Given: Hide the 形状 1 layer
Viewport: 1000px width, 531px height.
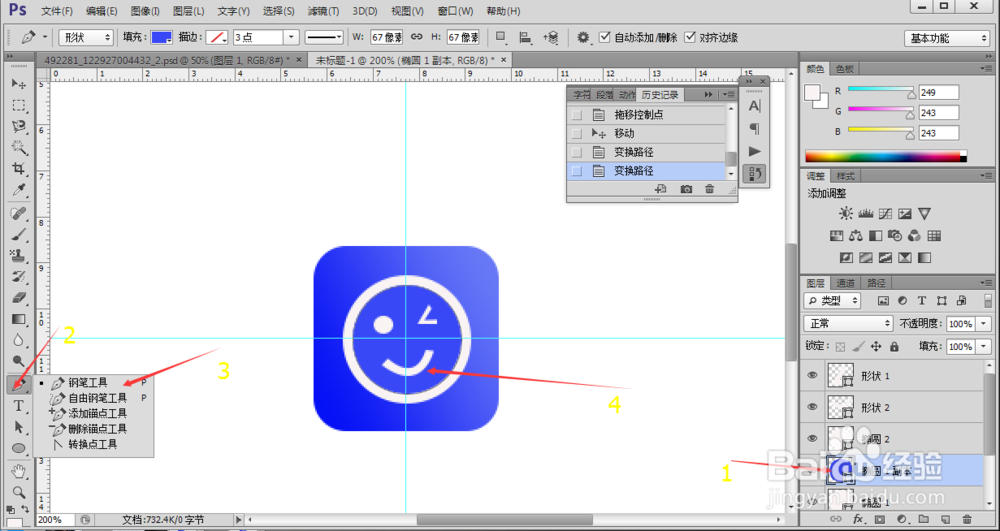Looking at the screenshot, I should 812,375.
